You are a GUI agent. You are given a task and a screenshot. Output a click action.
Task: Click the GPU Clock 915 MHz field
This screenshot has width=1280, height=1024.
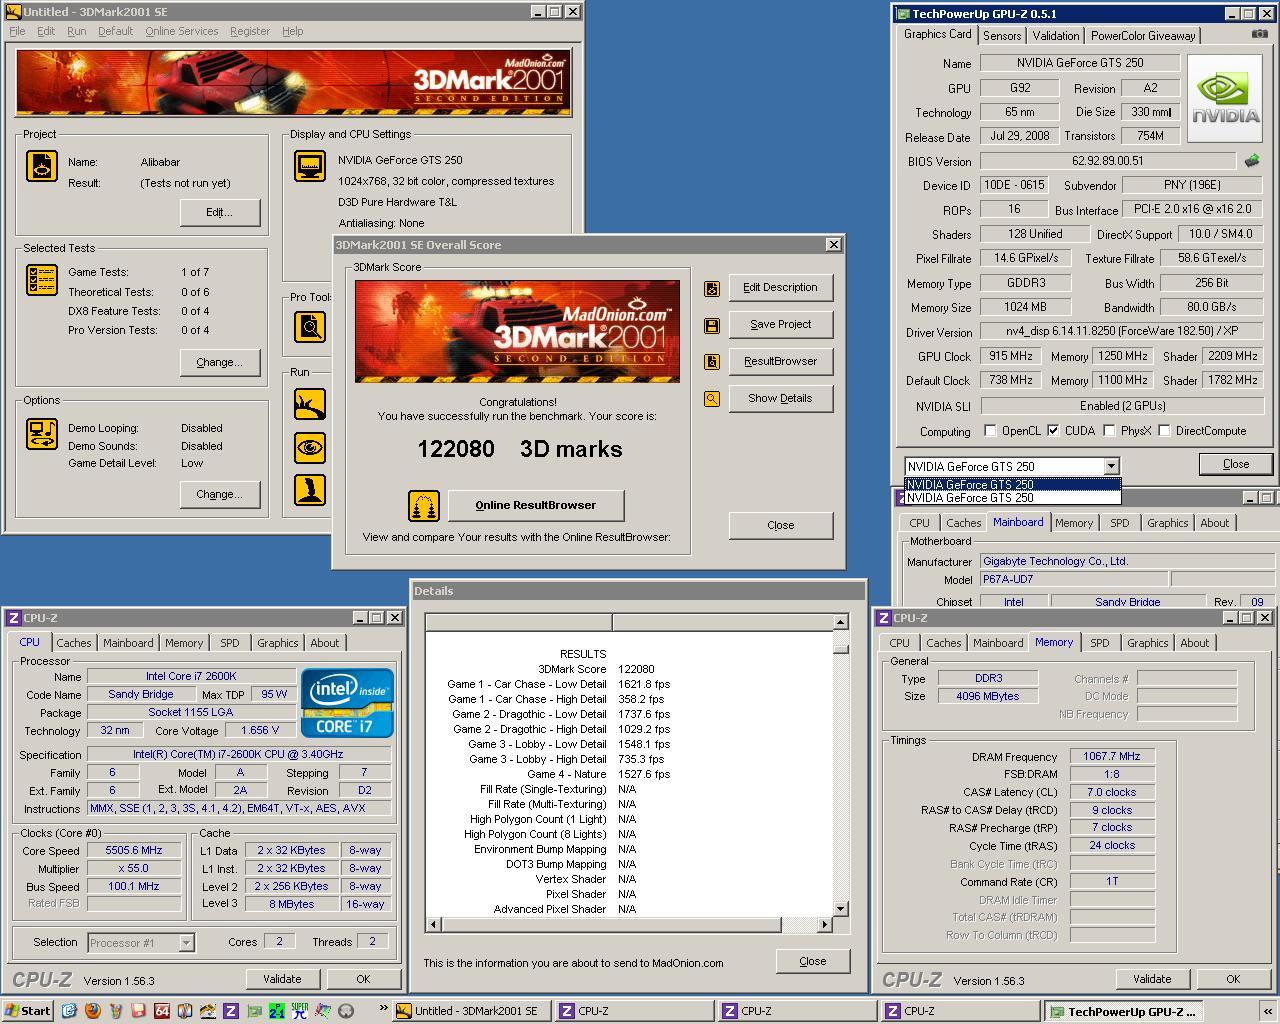(x=1011, y=356)
